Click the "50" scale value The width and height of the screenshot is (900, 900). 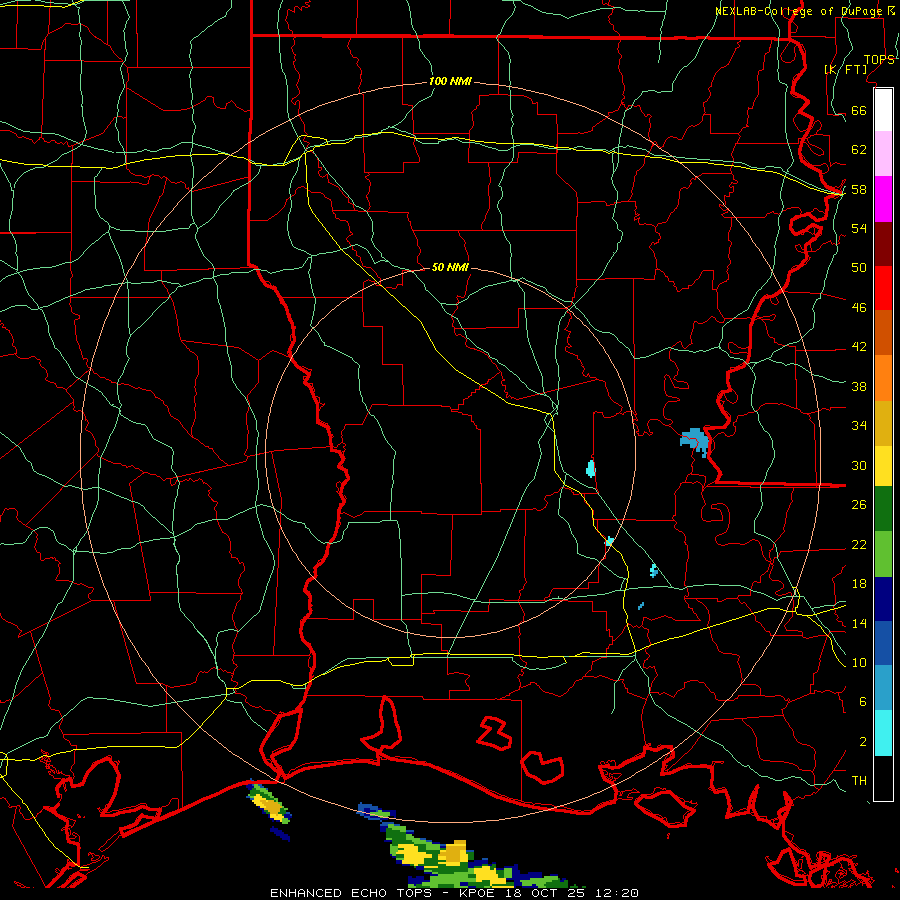tap(859, 268)
